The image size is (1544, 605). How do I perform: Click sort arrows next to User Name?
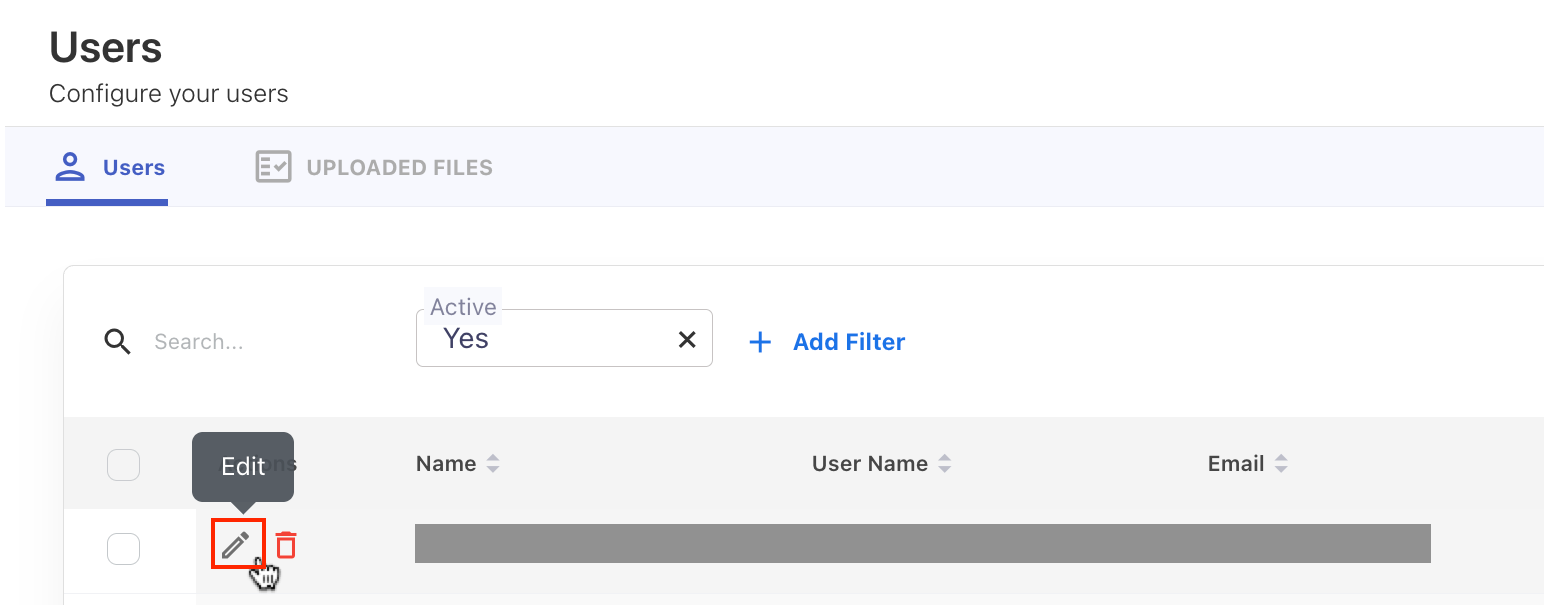pyautogui.click(x=944, y=464)
